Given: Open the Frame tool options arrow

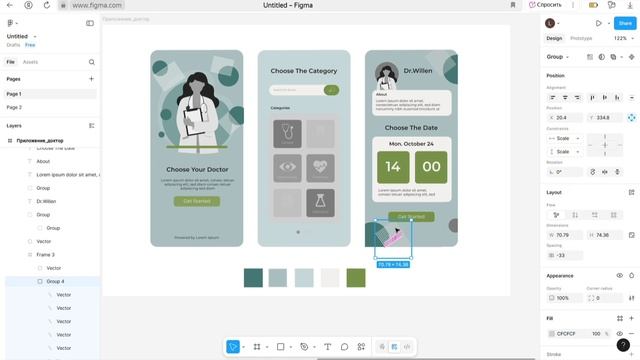Looking at the screenshot, I should click(267, 347).
